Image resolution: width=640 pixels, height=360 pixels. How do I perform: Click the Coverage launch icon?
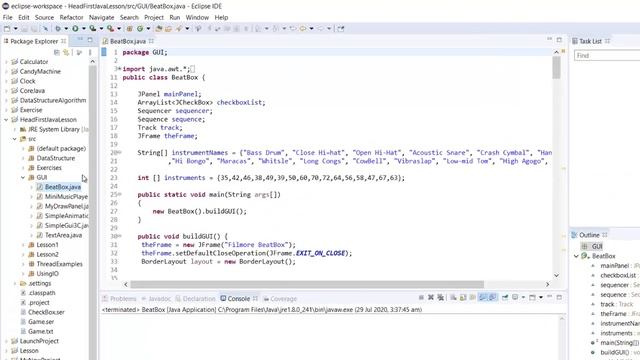point(93,29)
